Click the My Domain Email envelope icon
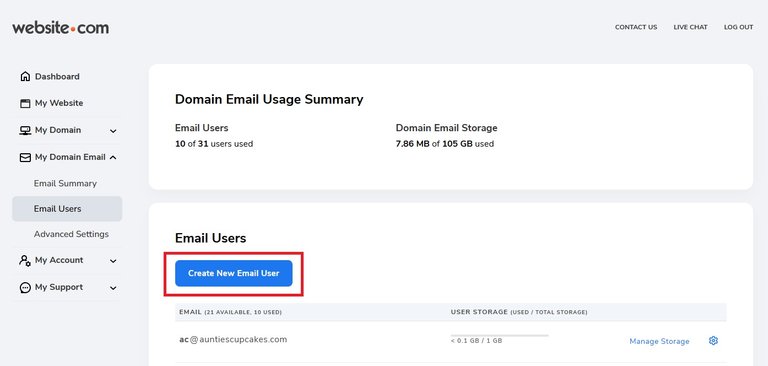This screenshot has width=768, height=366. [x=25, y=157]
